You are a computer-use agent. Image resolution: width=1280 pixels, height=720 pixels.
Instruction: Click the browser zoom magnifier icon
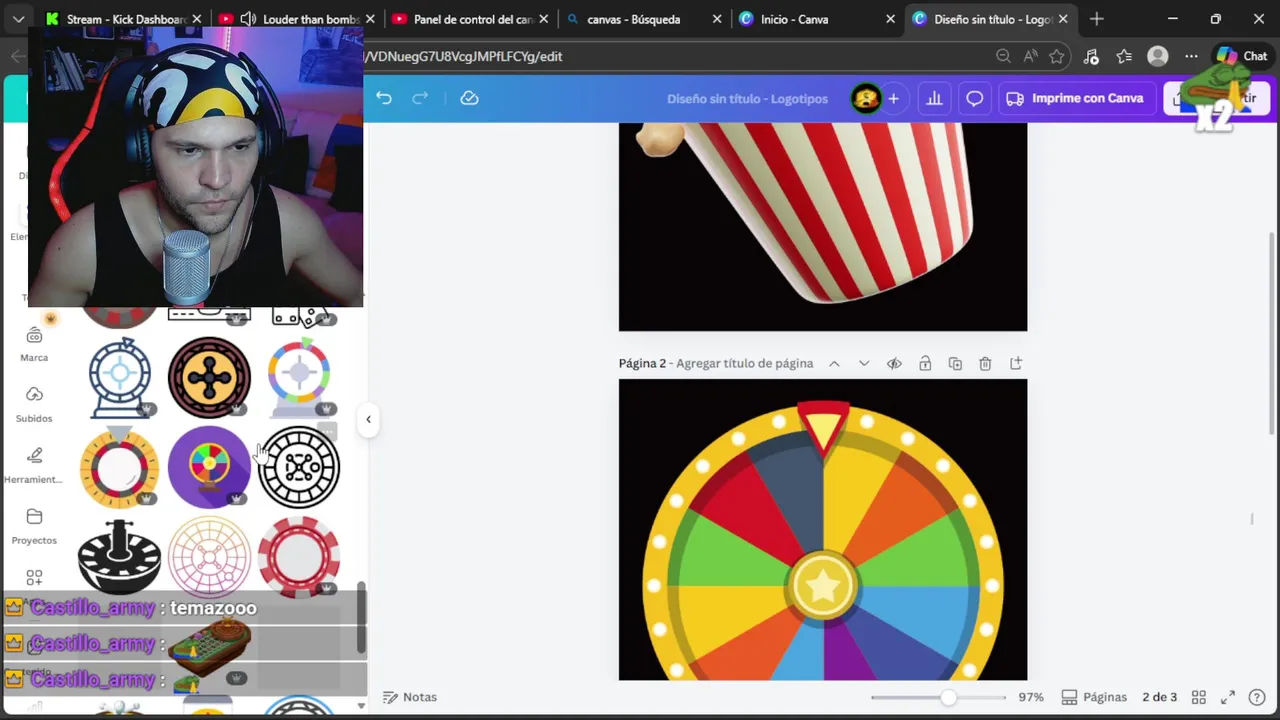[1003, 56]
